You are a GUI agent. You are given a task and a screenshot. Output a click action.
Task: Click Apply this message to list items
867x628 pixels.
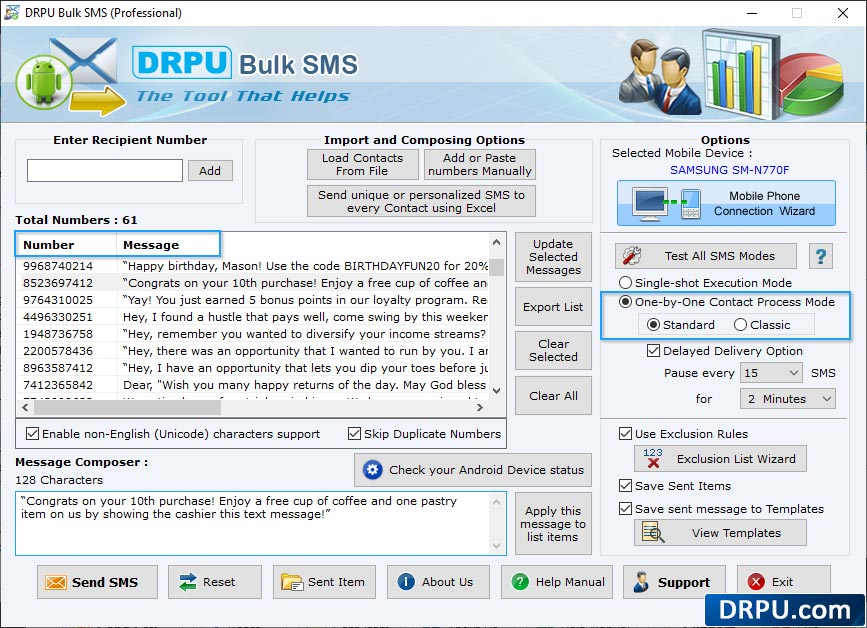[x=553, y=524]
